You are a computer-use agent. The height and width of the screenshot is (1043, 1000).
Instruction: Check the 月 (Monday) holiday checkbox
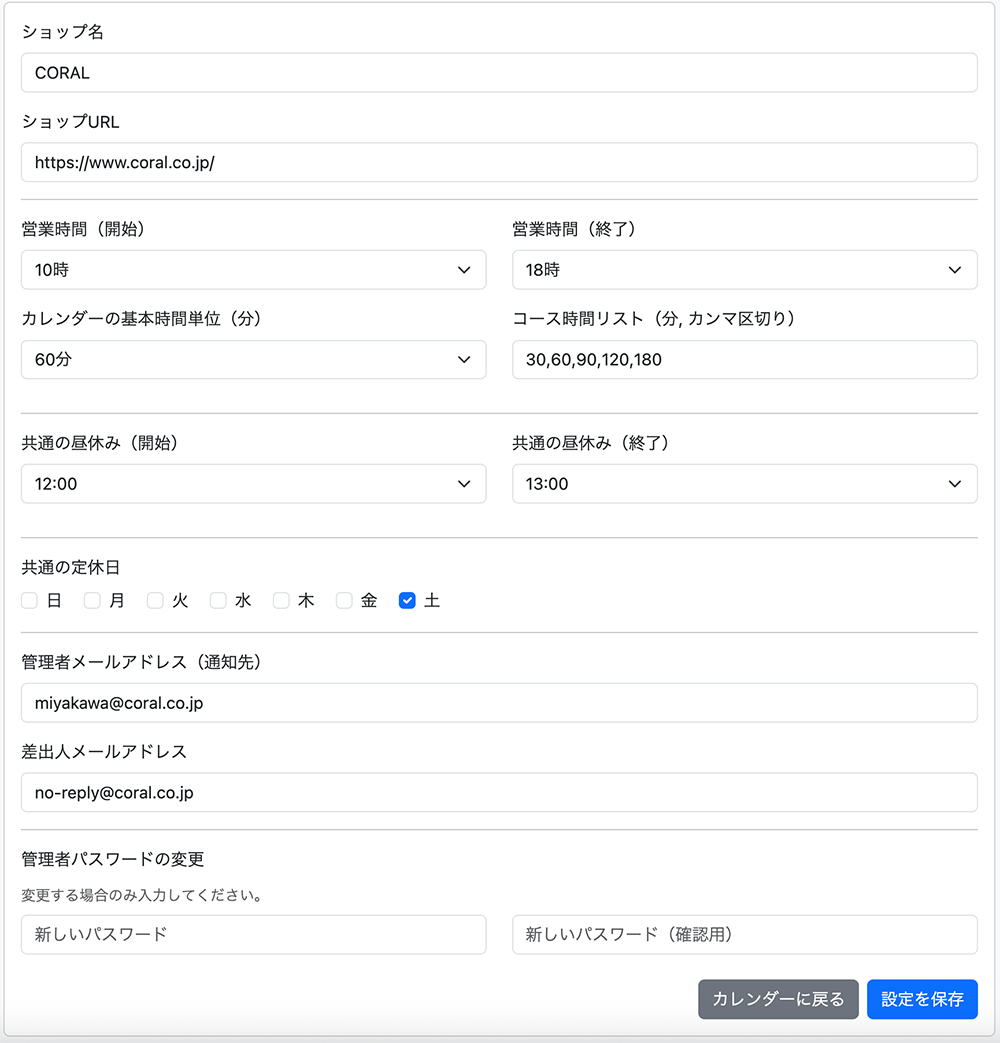tap(92, 601)
